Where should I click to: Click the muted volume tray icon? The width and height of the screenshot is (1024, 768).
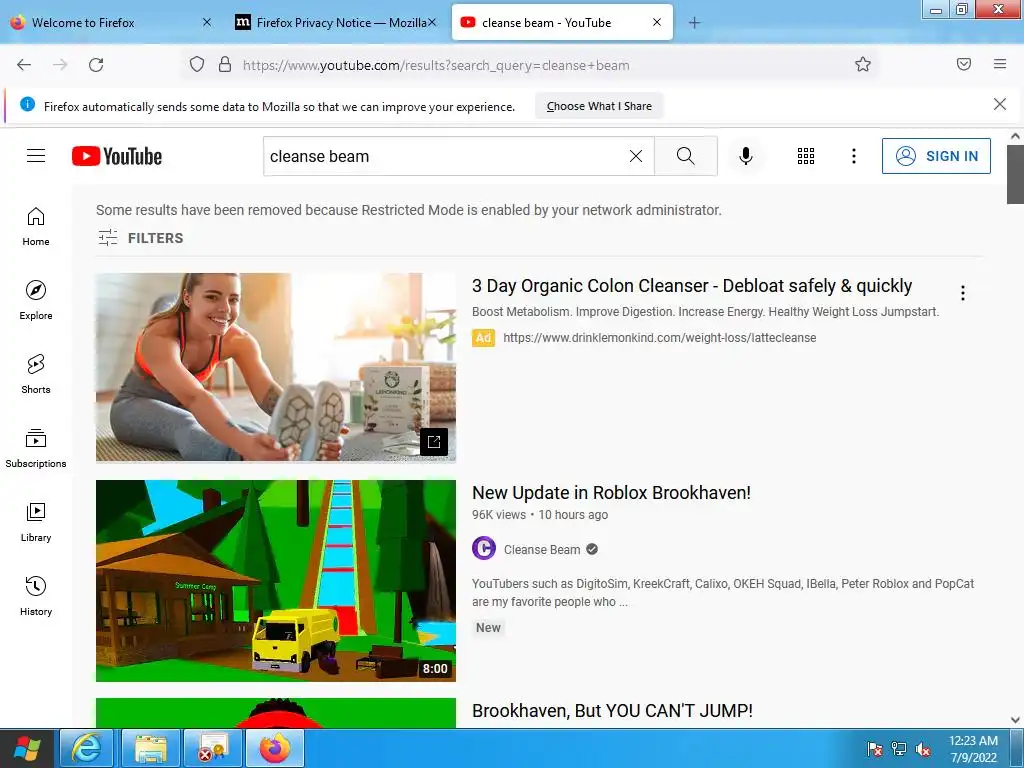(x=923, y=750)
